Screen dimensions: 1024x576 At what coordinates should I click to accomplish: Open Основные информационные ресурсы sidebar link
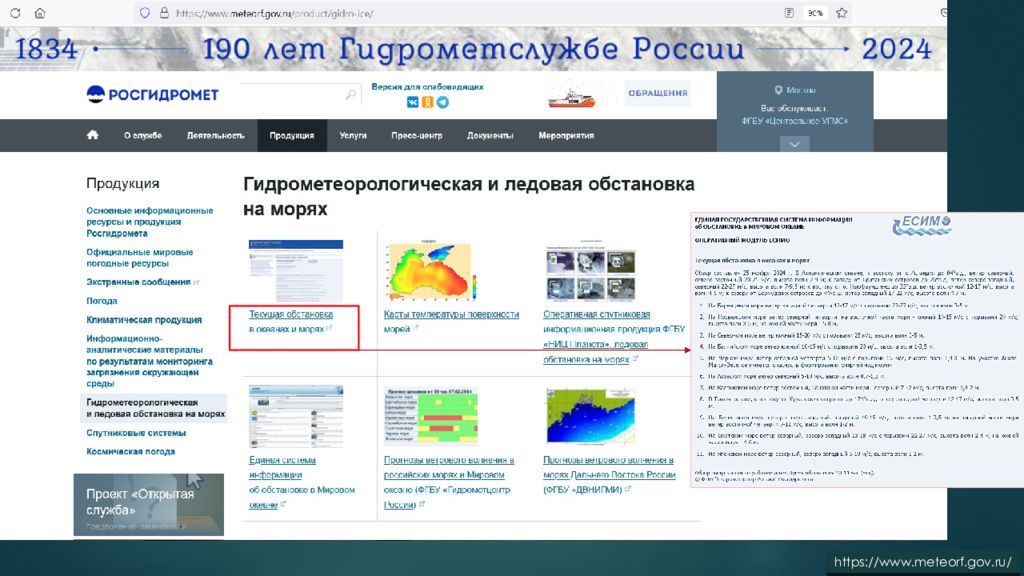click(150, 222)
